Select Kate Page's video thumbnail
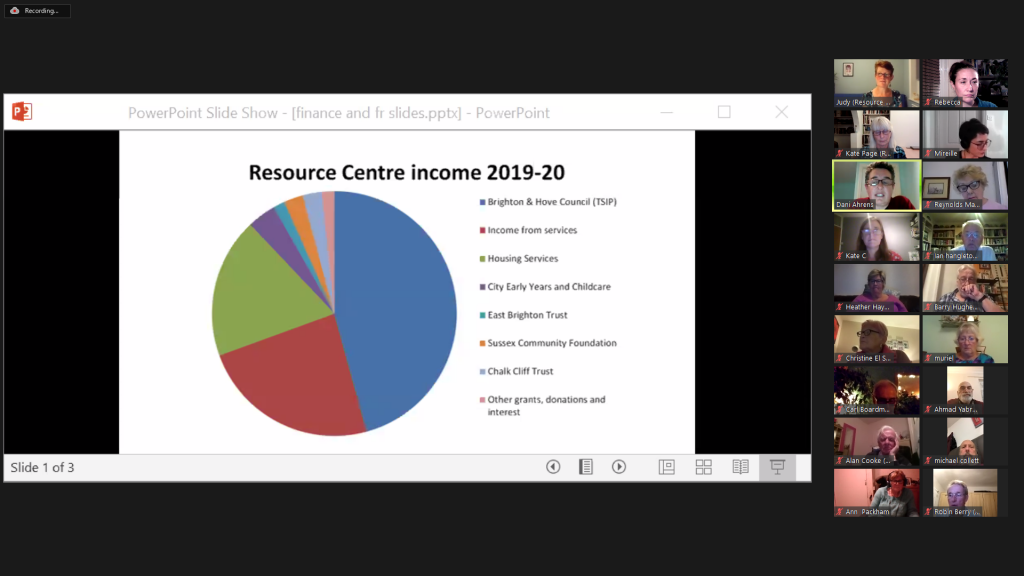 coord(876,134)
